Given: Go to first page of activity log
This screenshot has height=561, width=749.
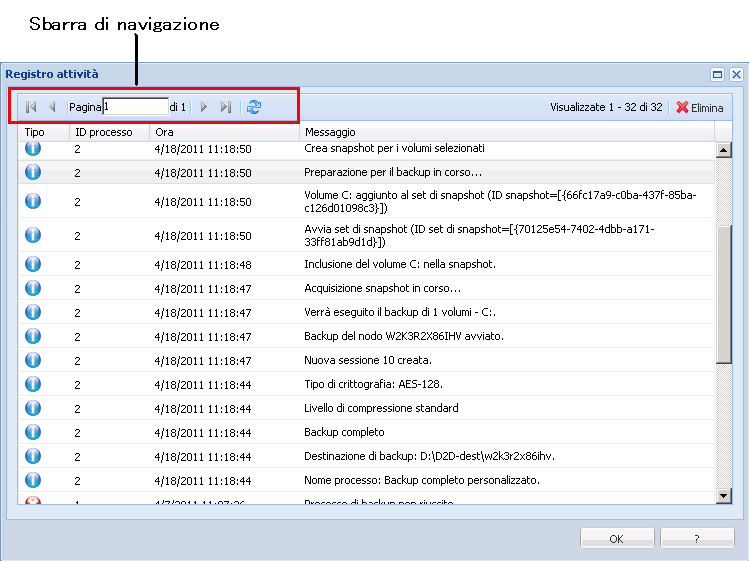Looking at the screenshot, I should (31, 106).
